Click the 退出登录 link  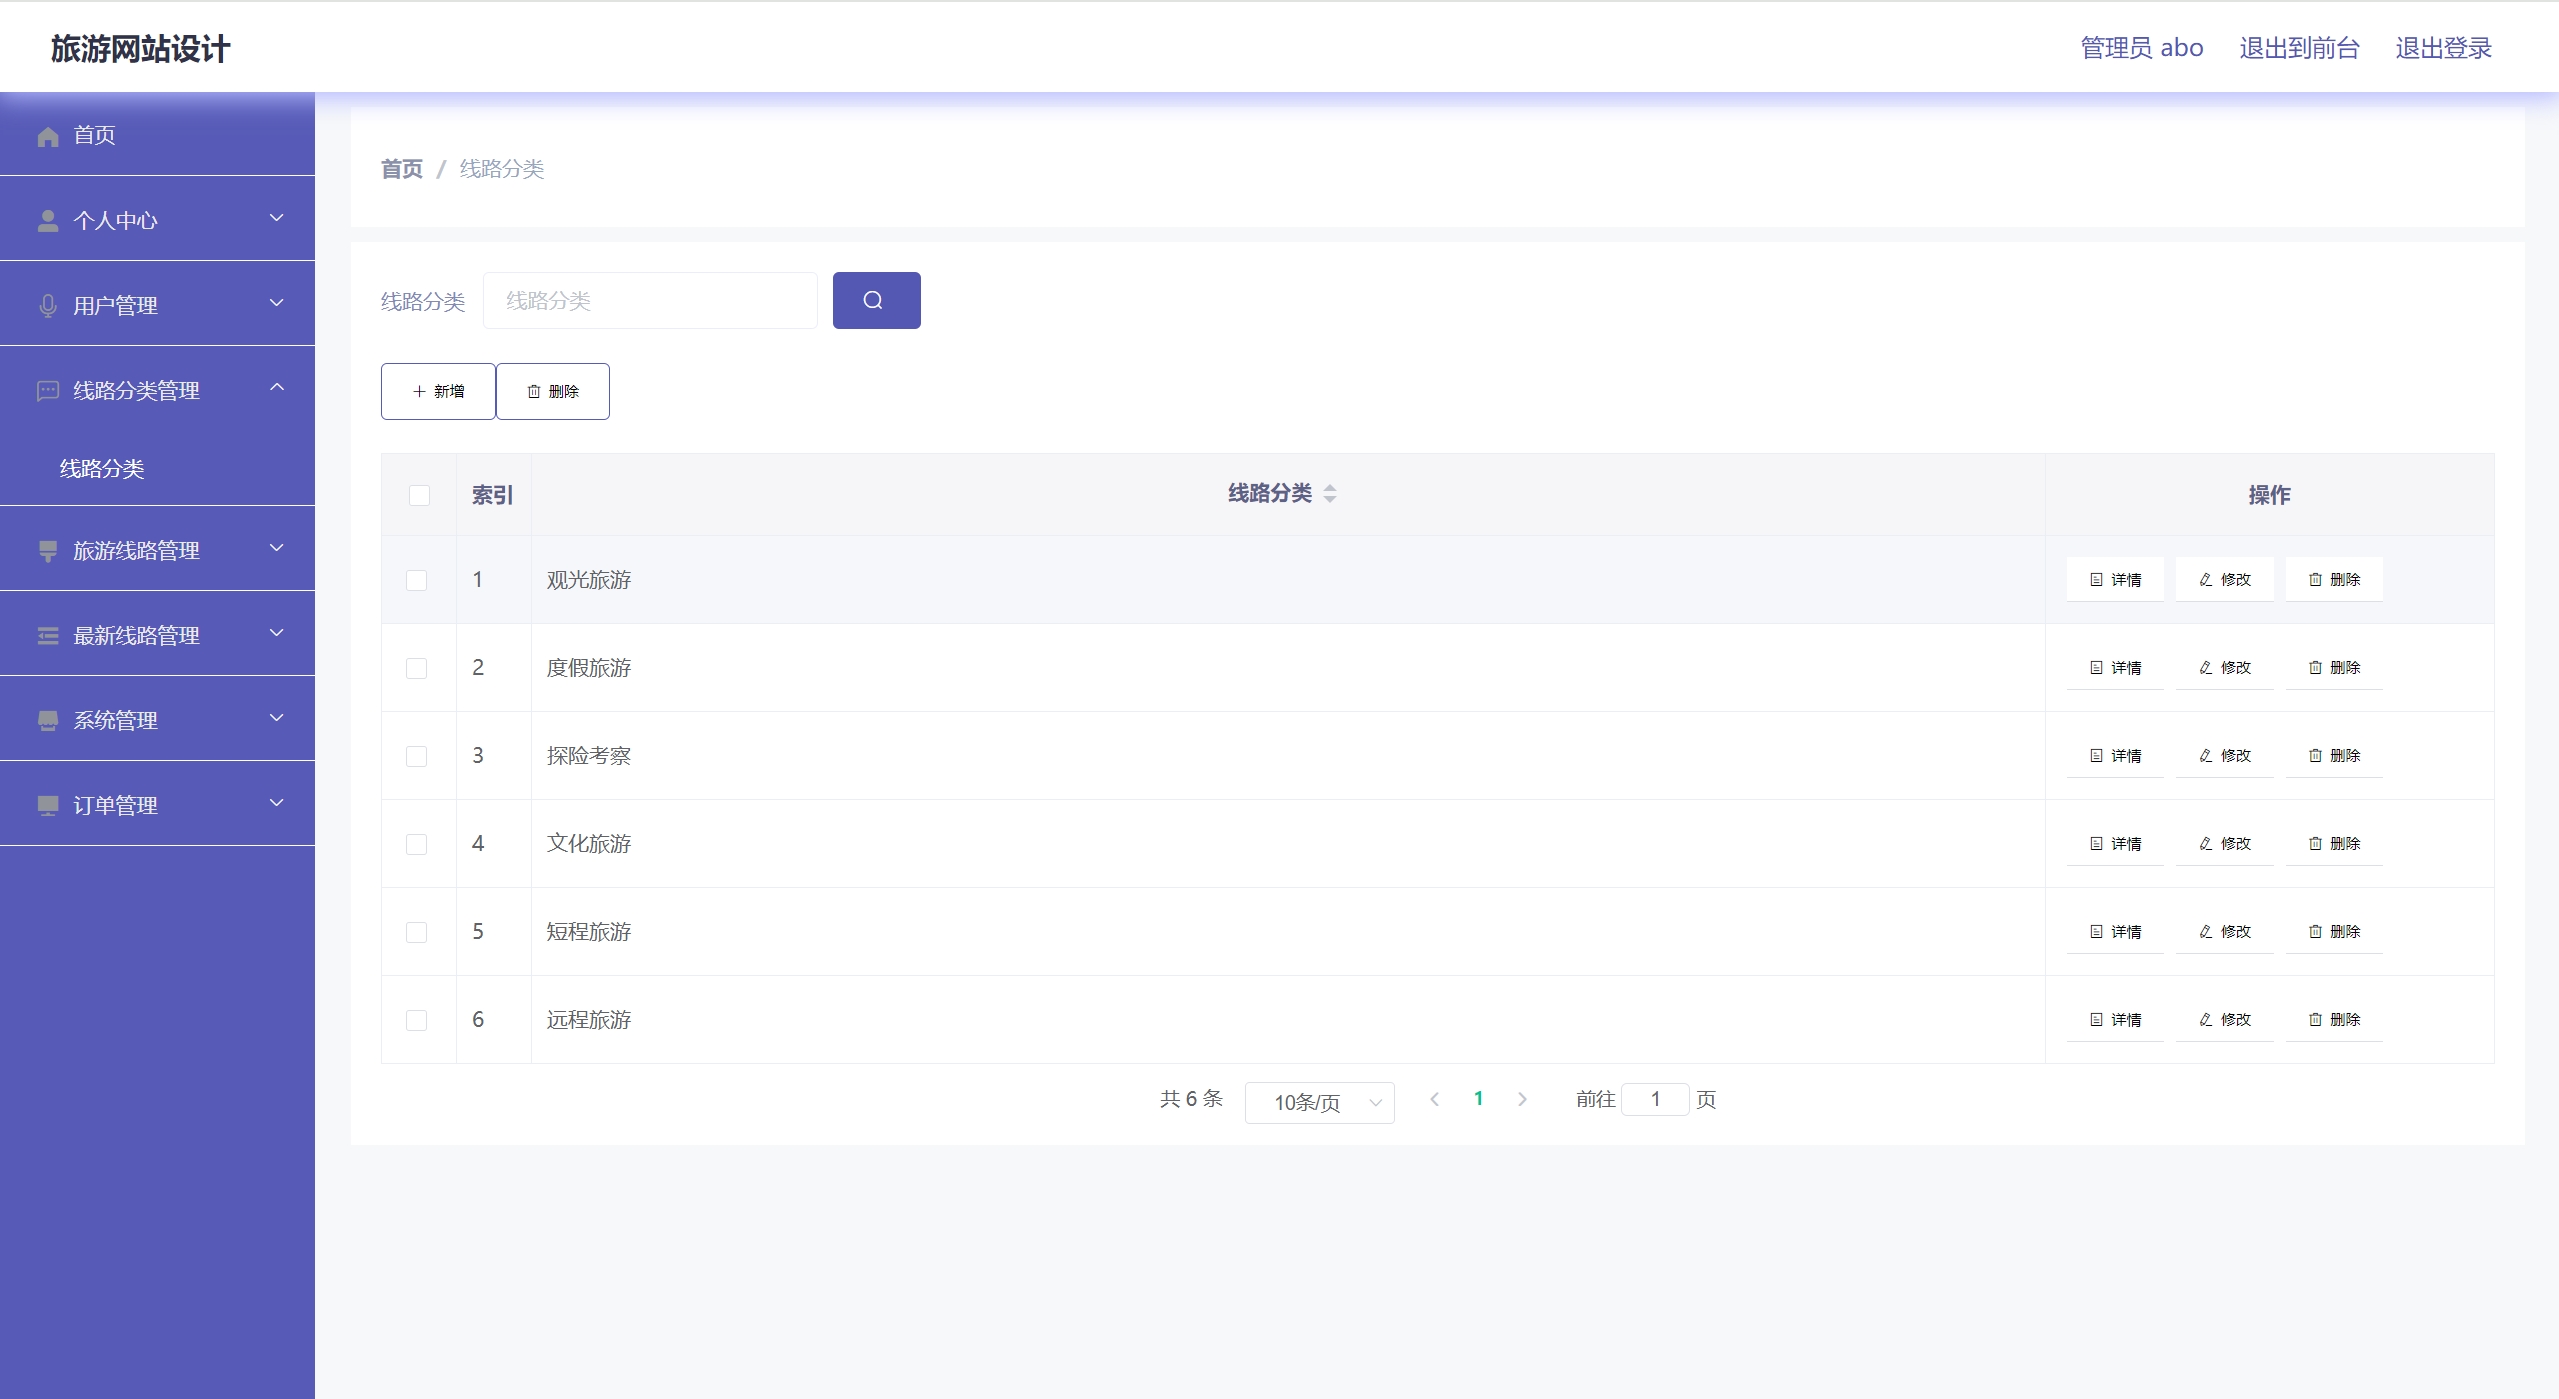(2442, 48)
